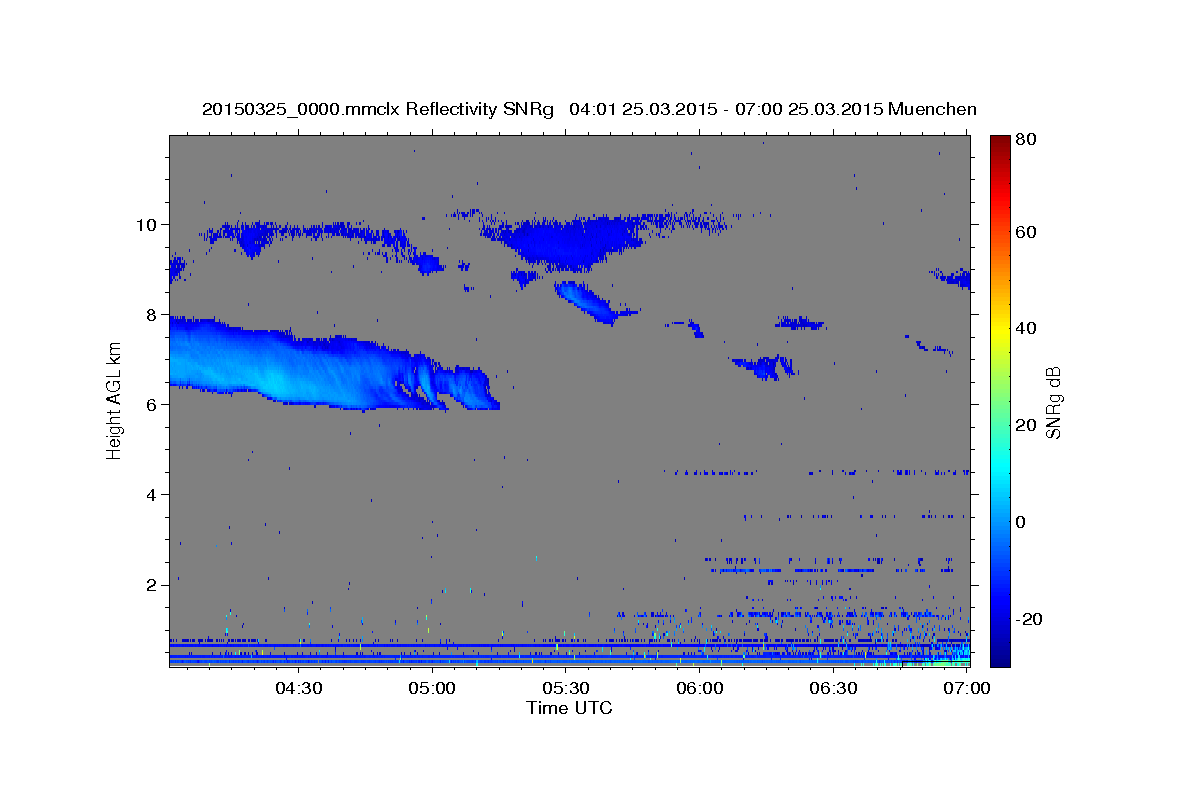Screen dimensions: 1200x800
Task: Click the plot title text
Action: 589,109
